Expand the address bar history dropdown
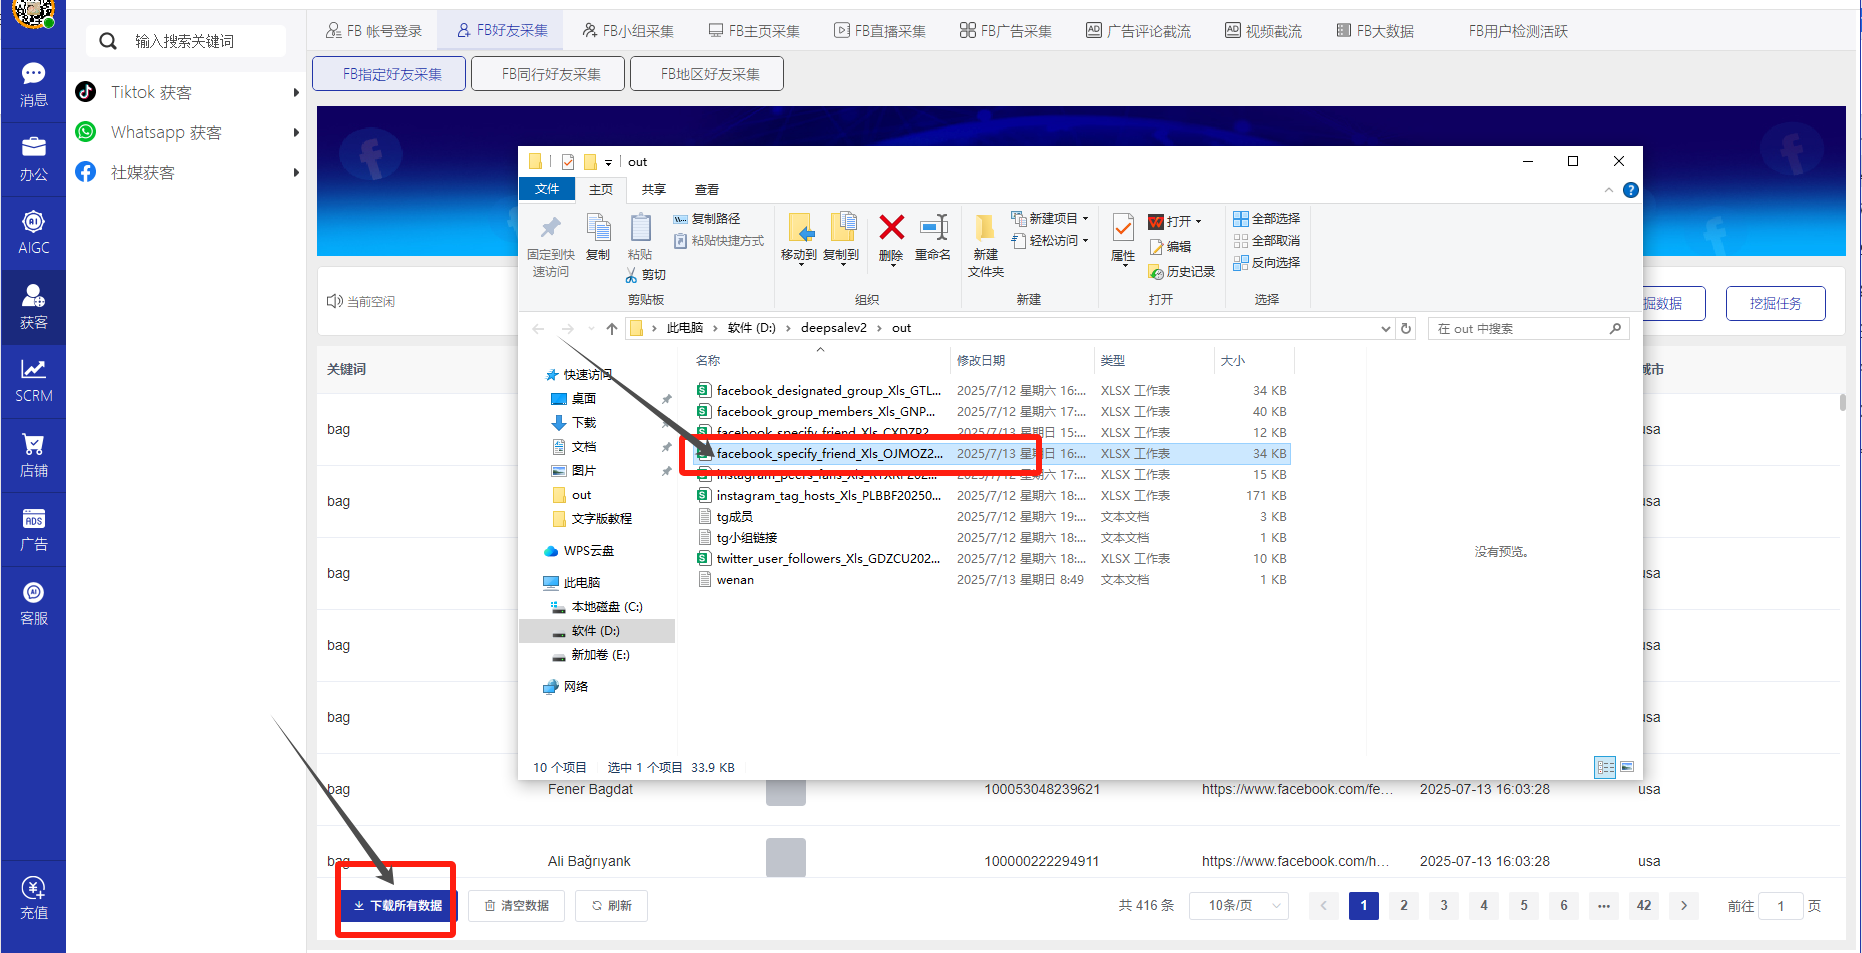 pos(1385,328)
